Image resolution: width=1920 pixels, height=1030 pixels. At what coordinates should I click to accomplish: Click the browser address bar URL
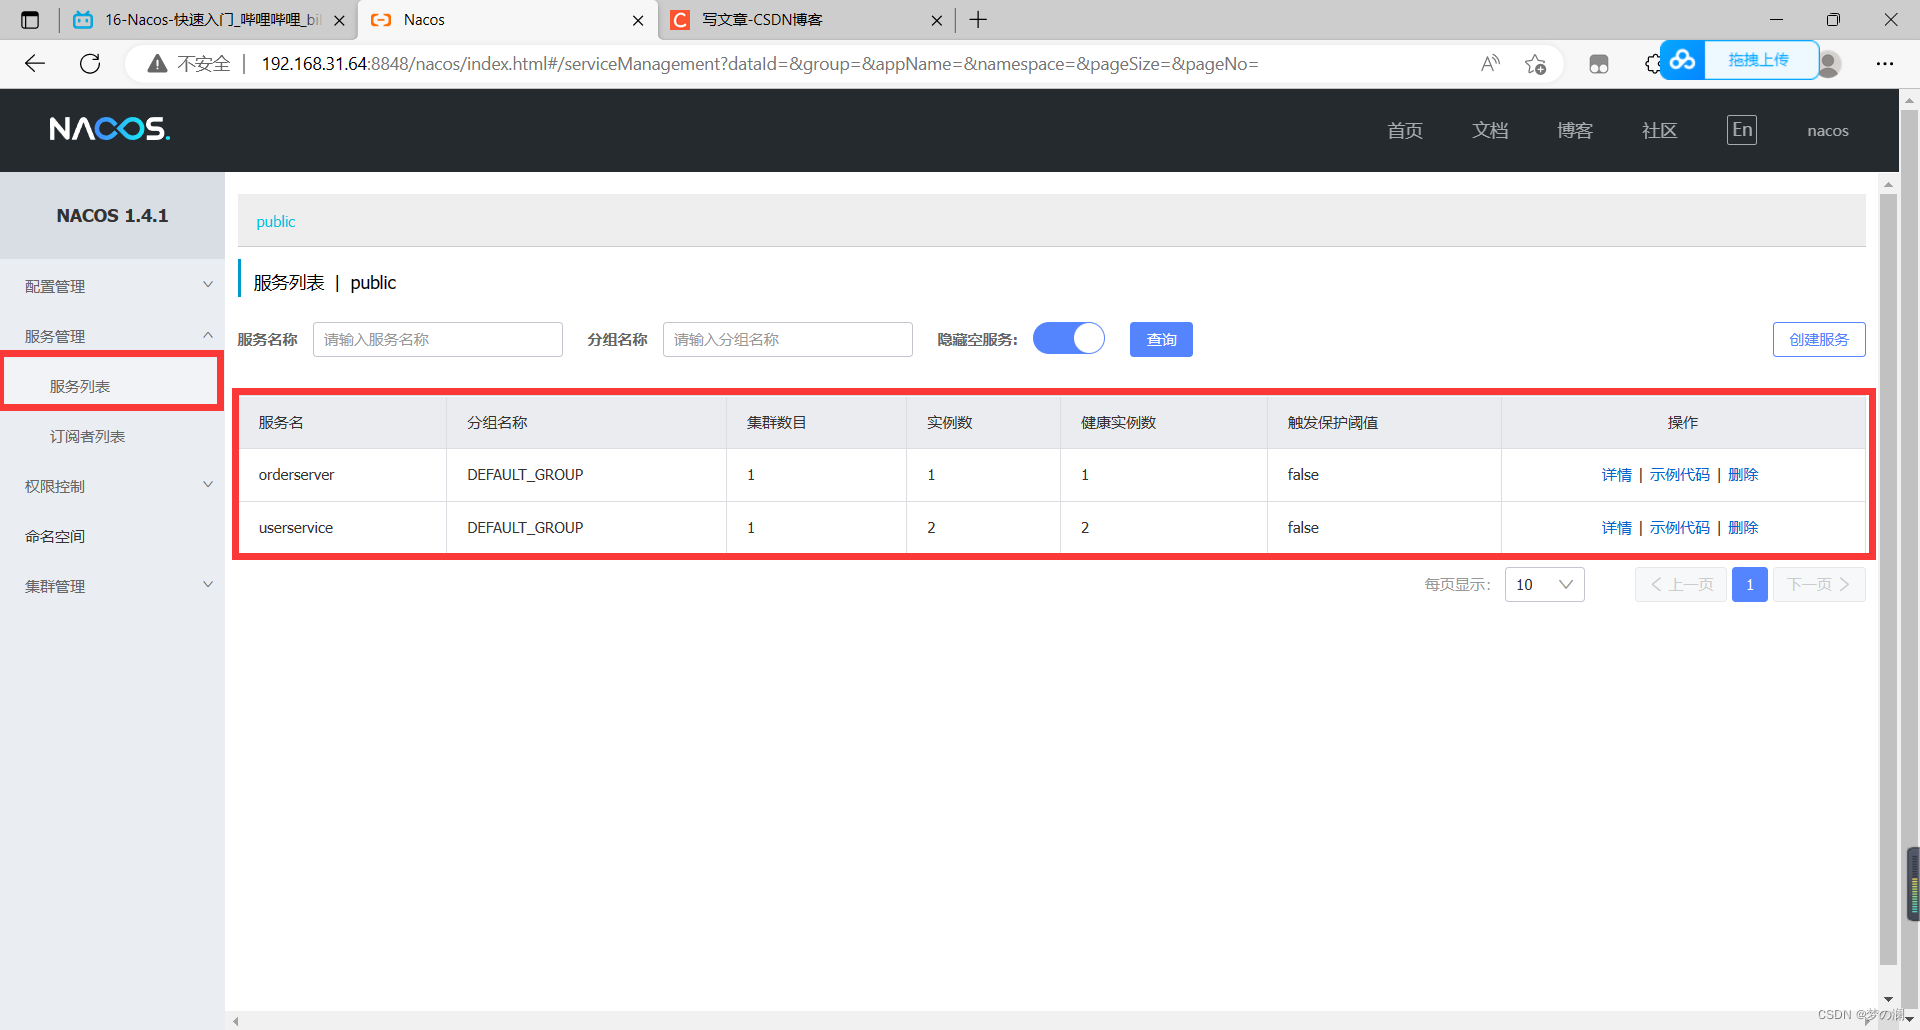[760, 64]
